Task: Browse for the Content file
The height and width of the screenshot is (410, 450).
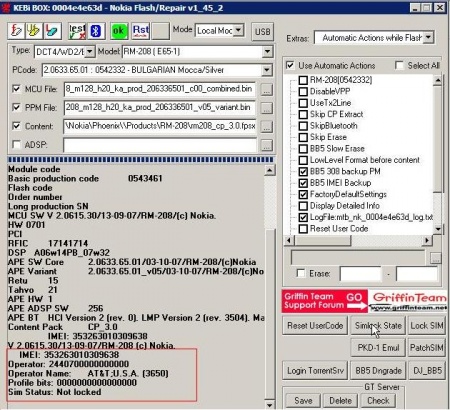Action: coord(266,127)
